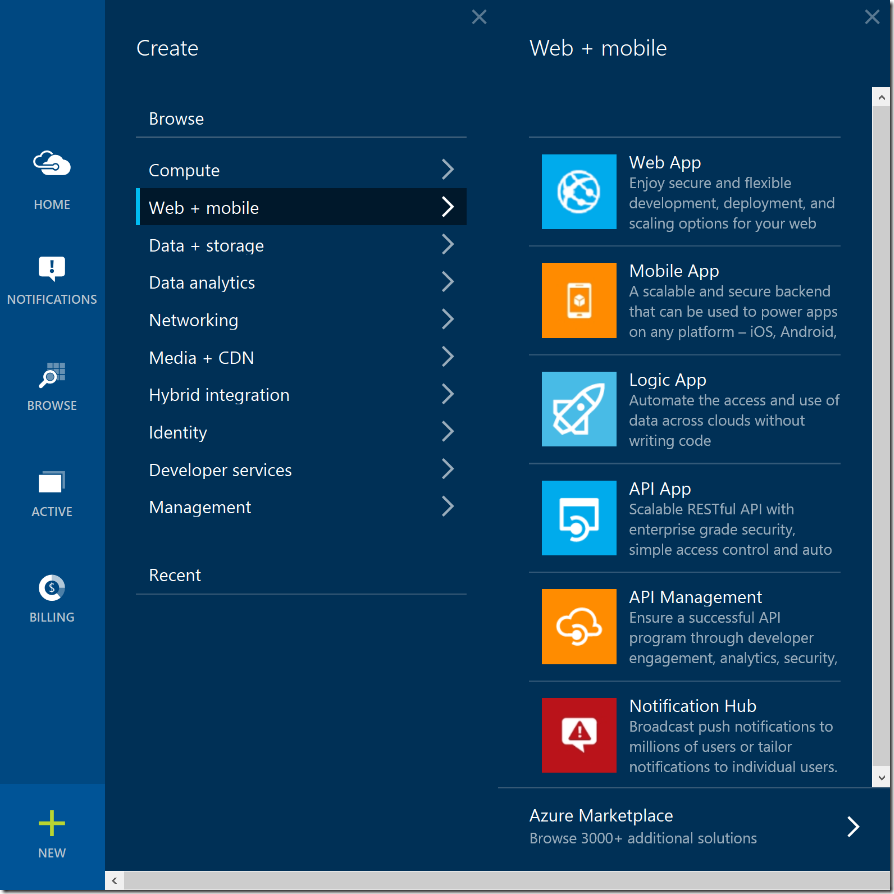Expand the Management category chevron
Viewport: 894px width, 894px height.
447,507
